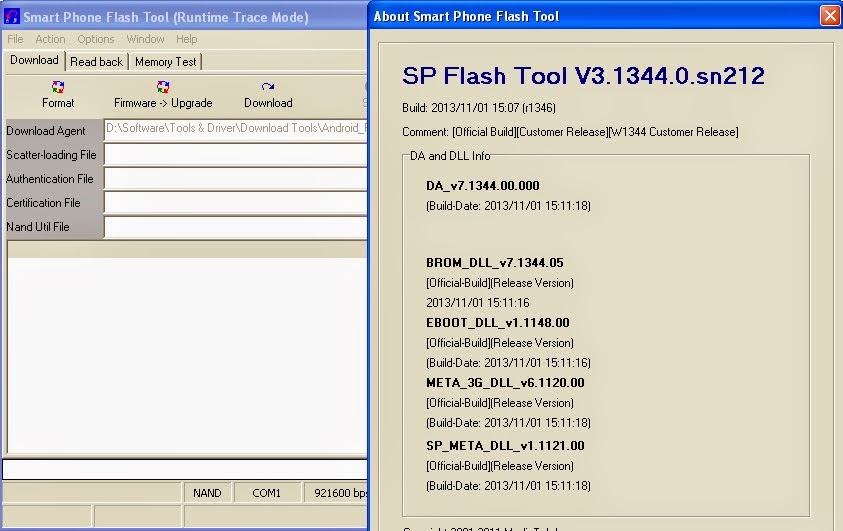Click the DA and DLL Info group label

[x=450, y=156]
